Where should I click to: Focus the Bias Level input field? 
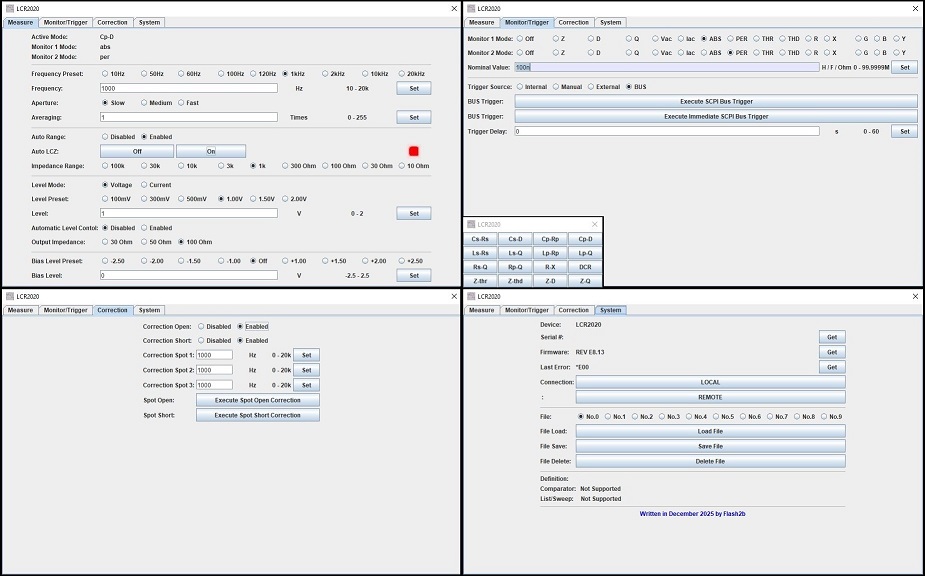pyautogui.click(x=189, y=276)
